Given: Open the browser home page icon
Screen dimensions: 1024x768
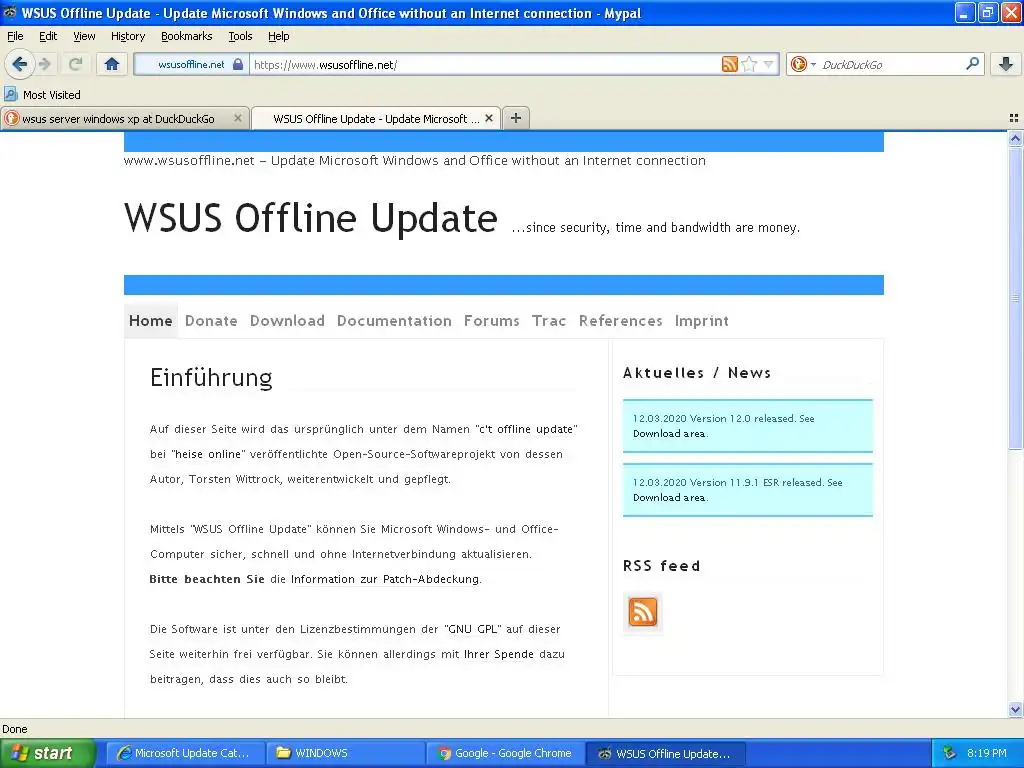Looking at the screenshot, I should [112, 64].
